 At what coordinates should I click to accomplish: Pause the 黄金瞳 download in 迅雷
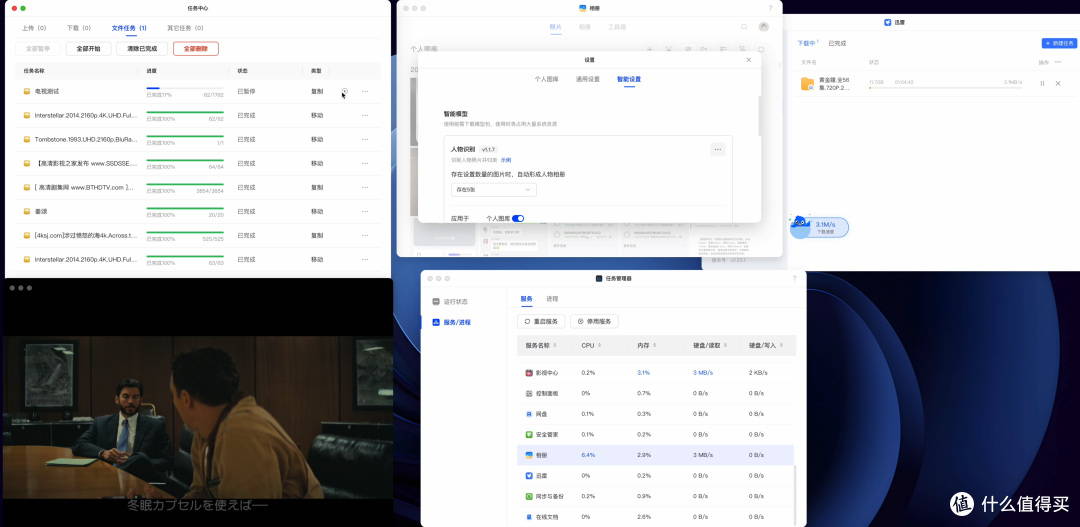click(1042, 83)
